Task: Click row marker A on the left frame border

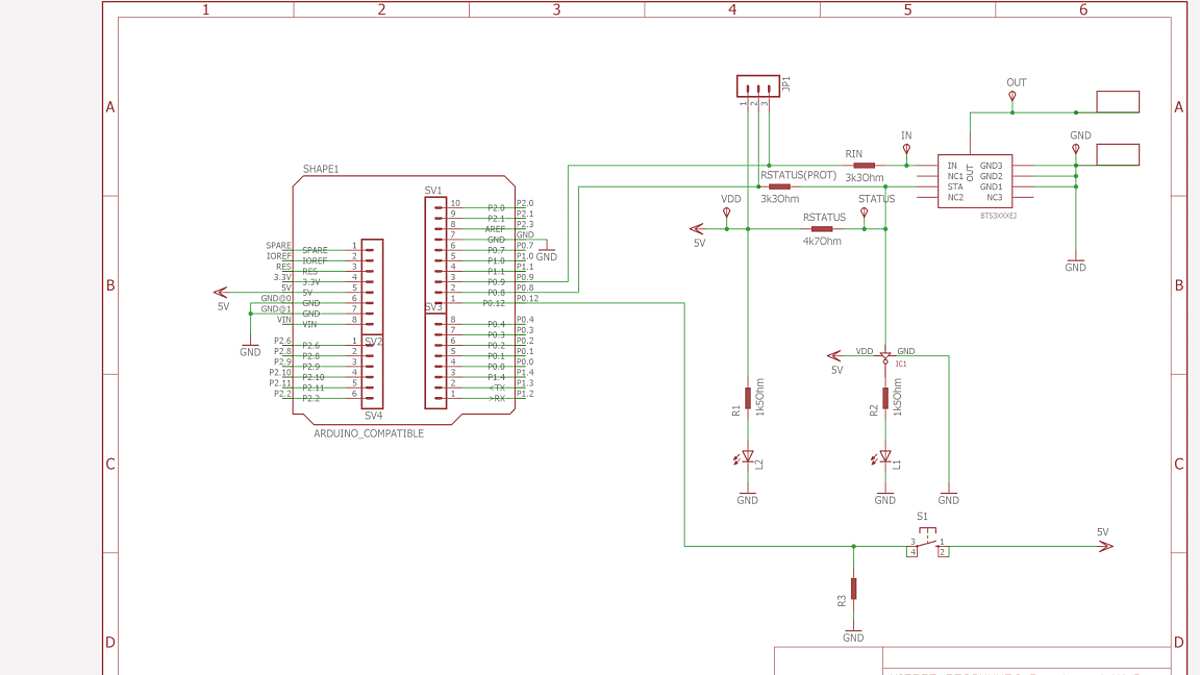Action: click(x=108, y=106)
